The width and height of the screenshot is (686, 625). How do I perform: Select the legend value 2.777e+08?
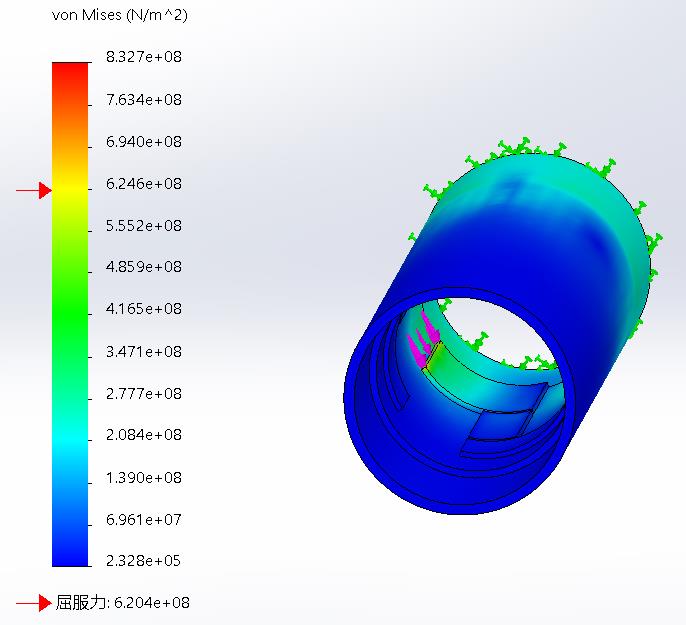(x=144, y=394)
